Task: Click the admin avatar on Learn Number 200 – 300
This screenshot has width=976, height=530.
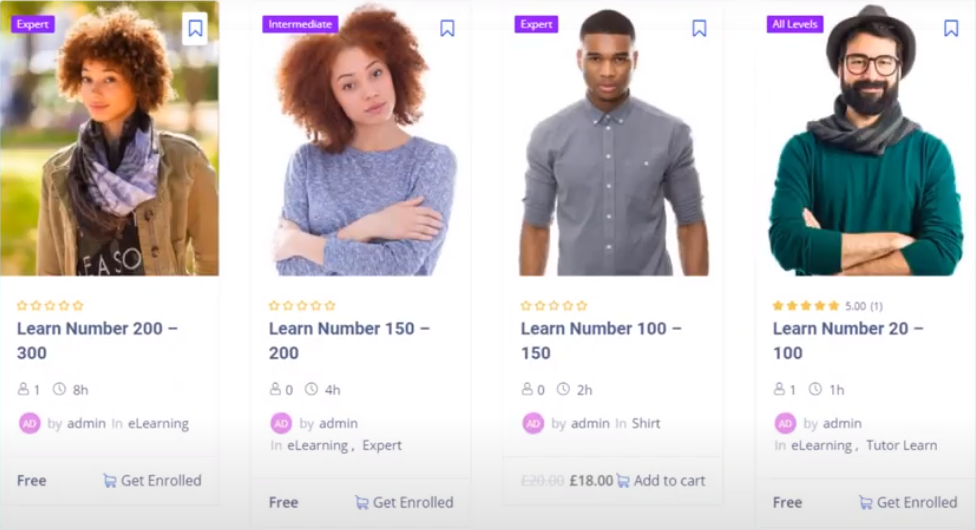Action: (29, 424)
